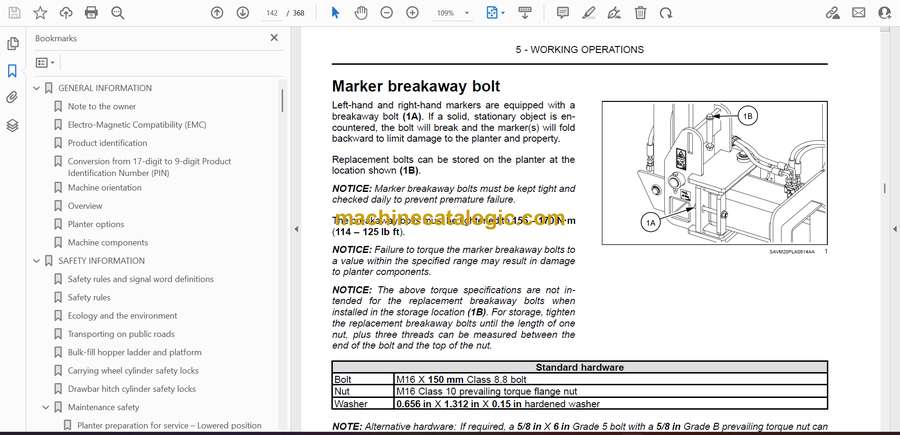Expand right tools pane arrow

coord(894,229)
